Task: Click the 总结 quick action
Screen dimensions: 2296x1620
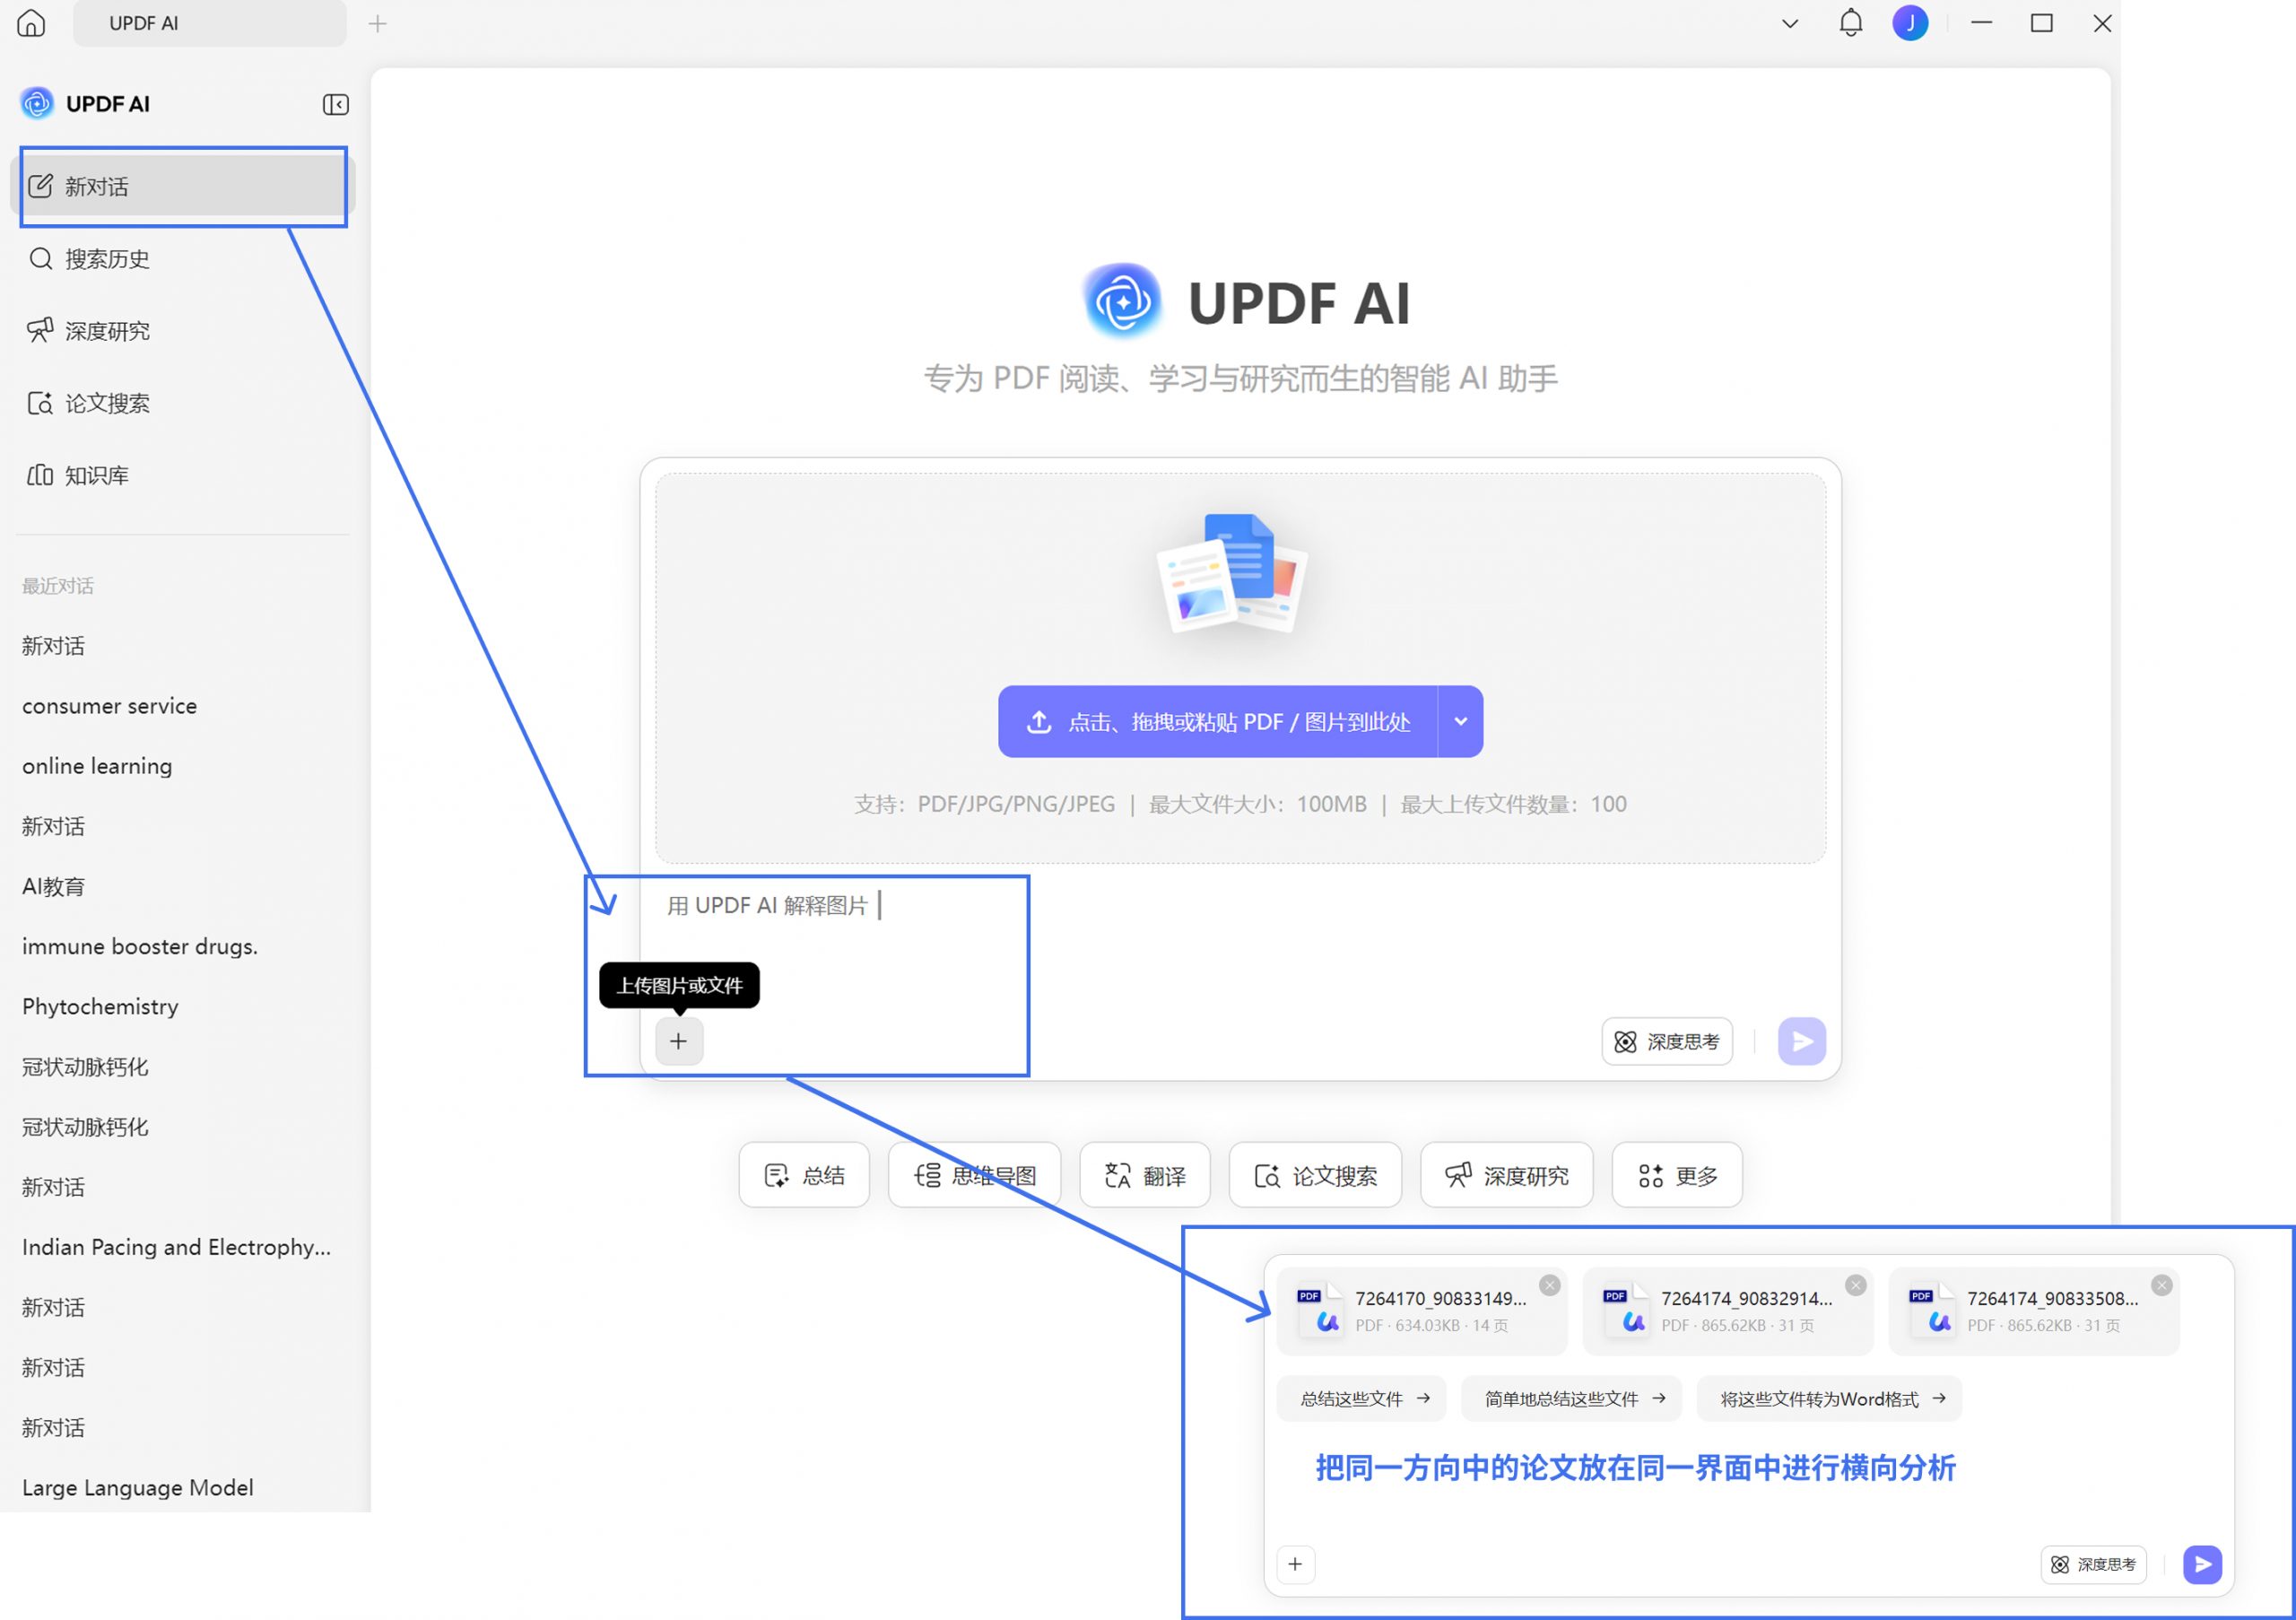Action: (x=804, y=1175)
